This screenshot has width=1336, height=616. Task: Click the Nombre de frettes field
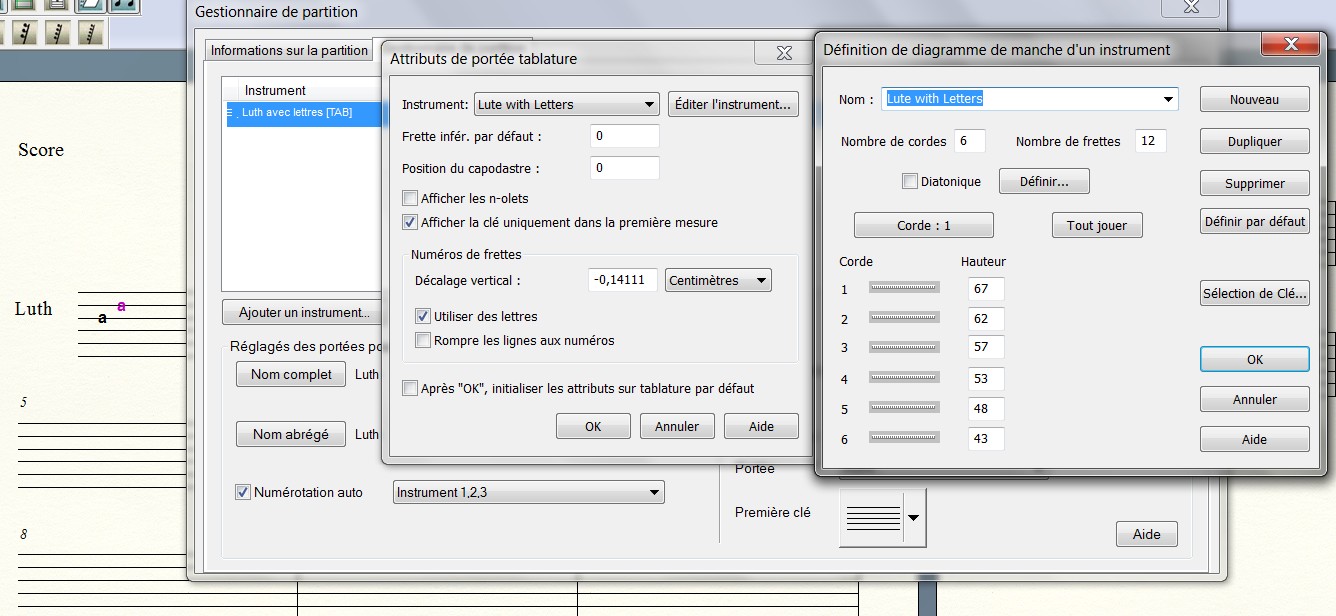(1150, 141)
